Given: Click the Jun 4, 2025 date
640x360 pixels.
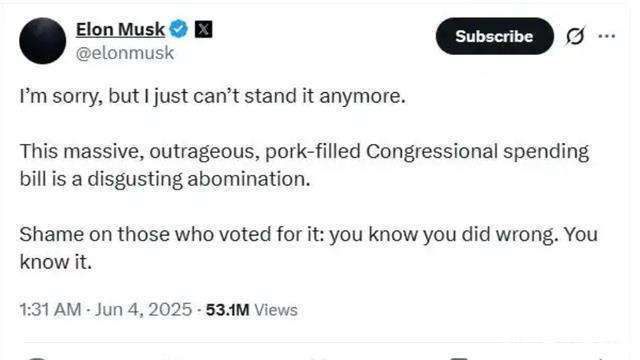Looking at the screenshot, I should [x=144, y=309].
